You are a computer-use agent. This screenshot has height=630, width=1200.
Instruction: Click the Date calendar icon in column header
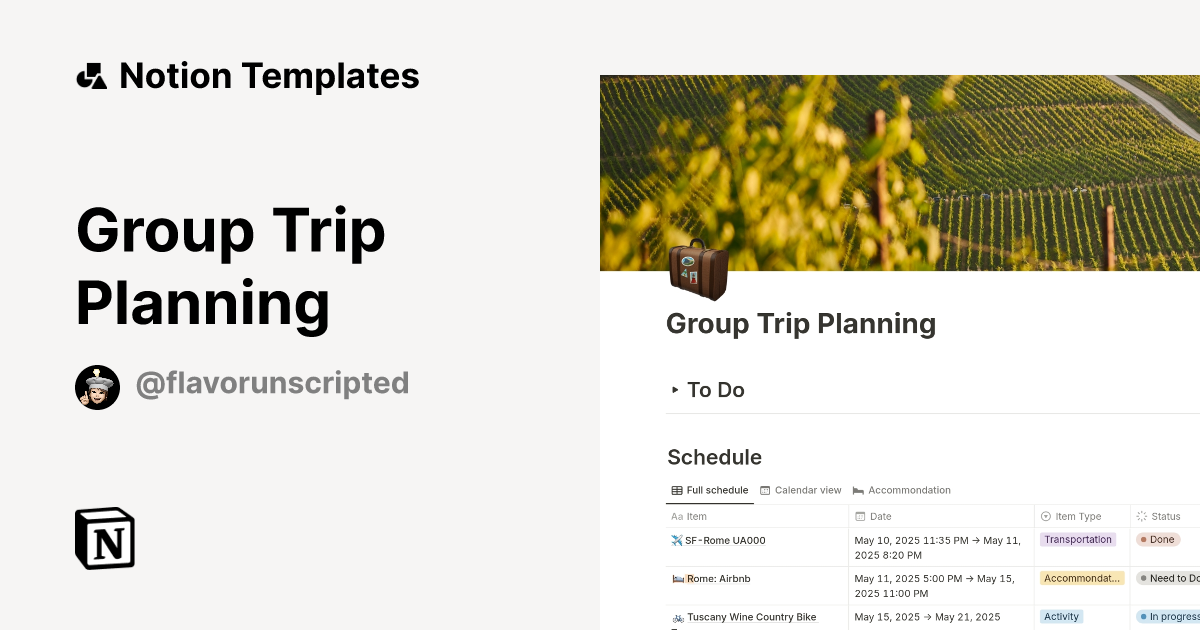(858, 516)
